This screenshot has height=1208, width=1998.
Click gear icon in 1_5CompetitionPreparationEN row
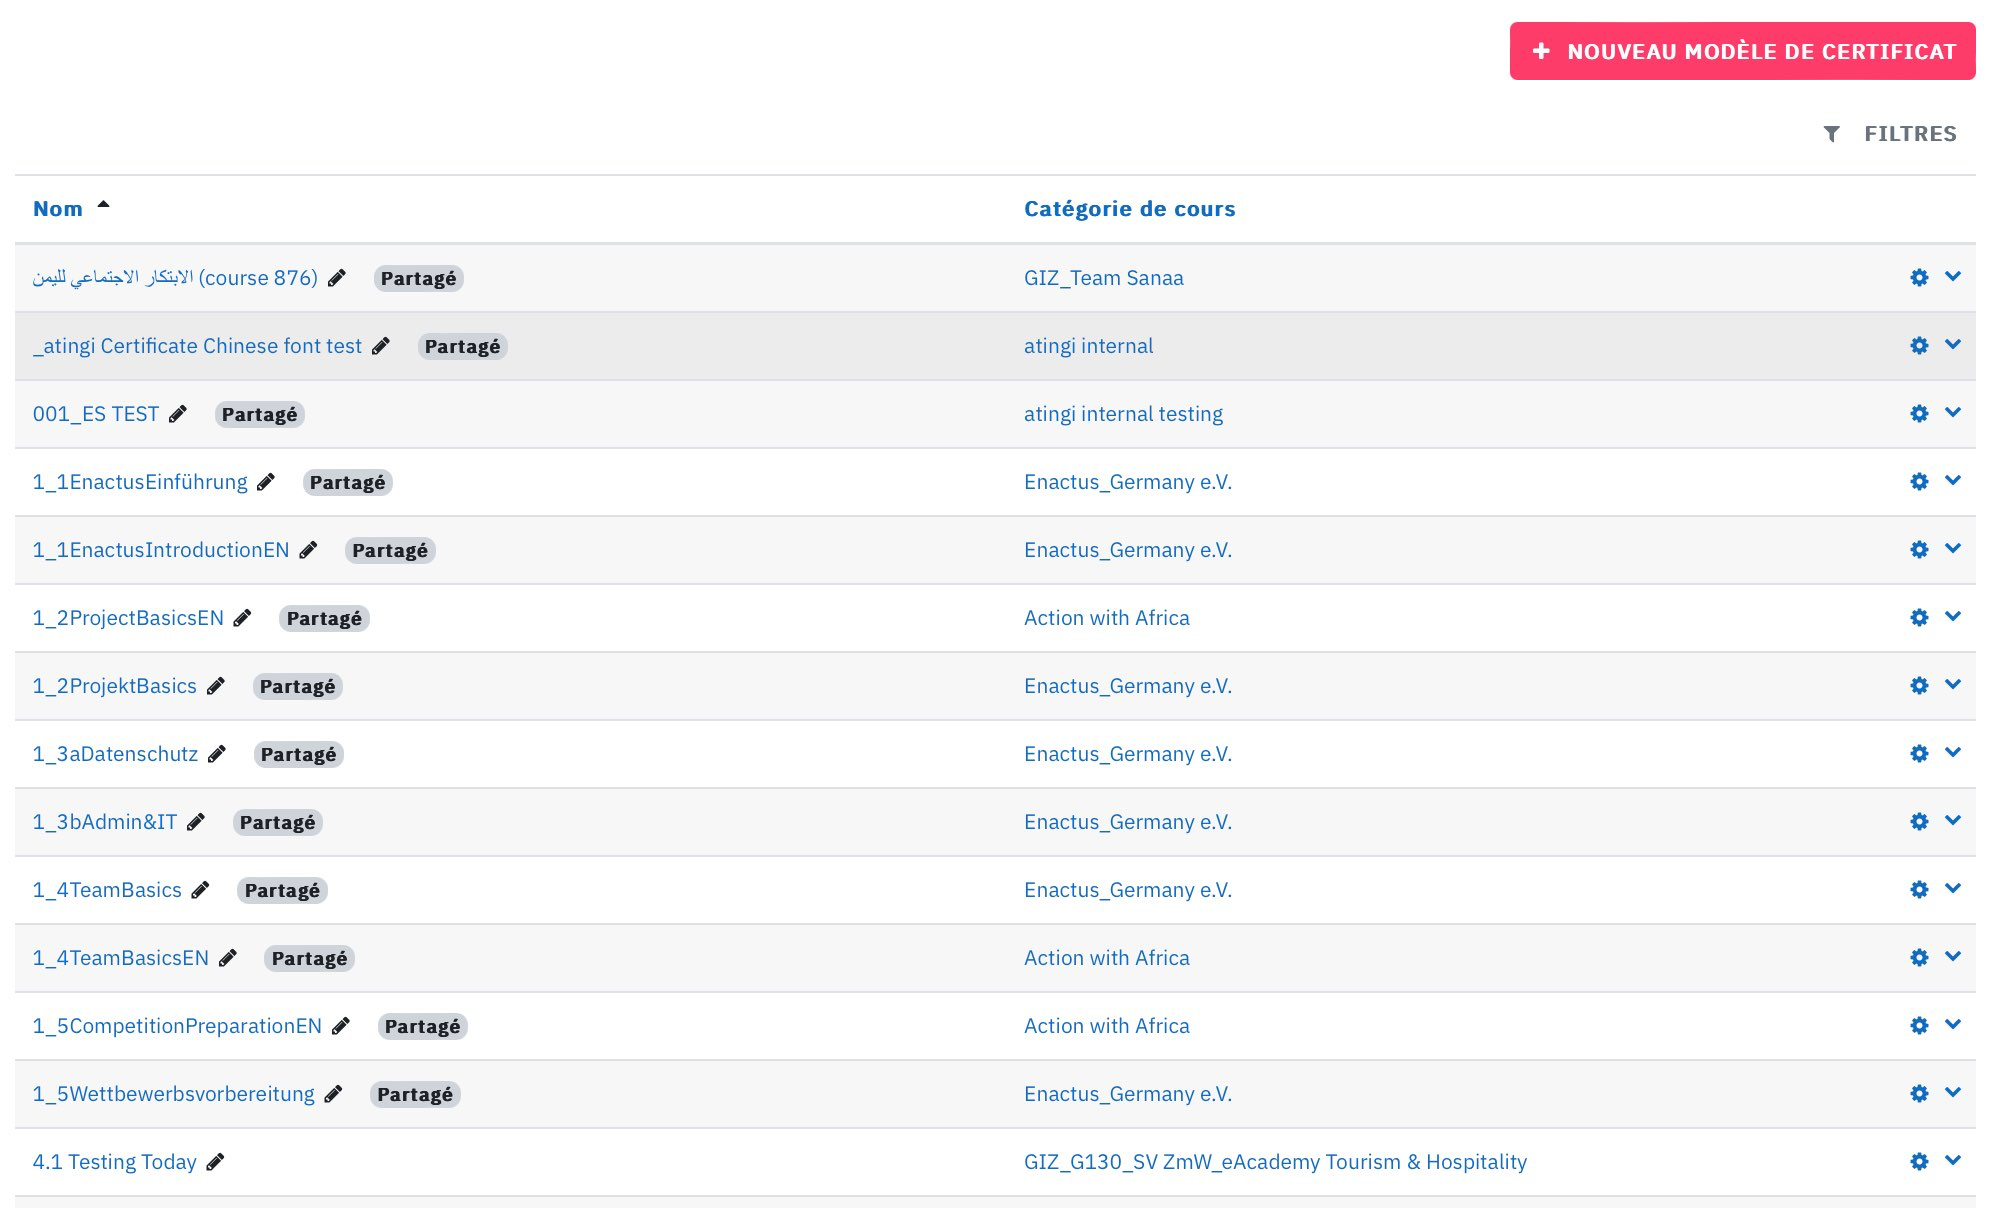tap(1919, 1026)
